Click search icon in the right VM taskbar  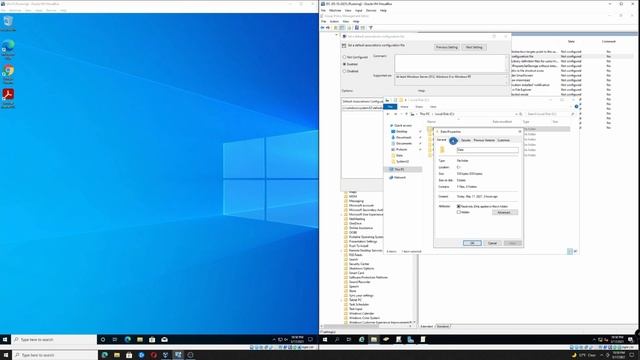[337, 340]
